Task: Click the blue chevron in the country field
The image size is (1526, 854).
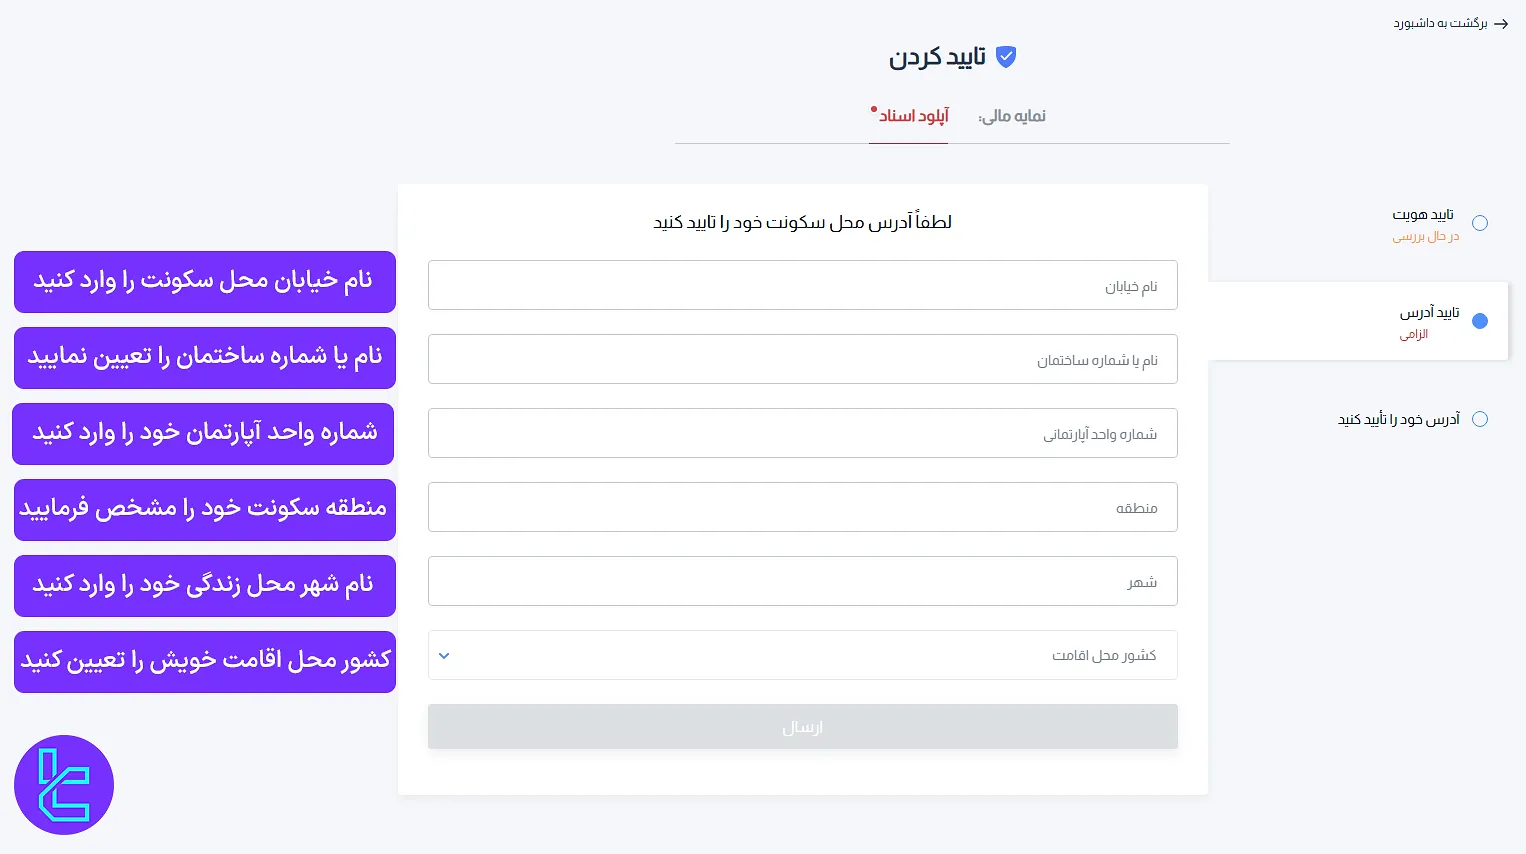Action: pyautogui.click(x=444, y=655)
